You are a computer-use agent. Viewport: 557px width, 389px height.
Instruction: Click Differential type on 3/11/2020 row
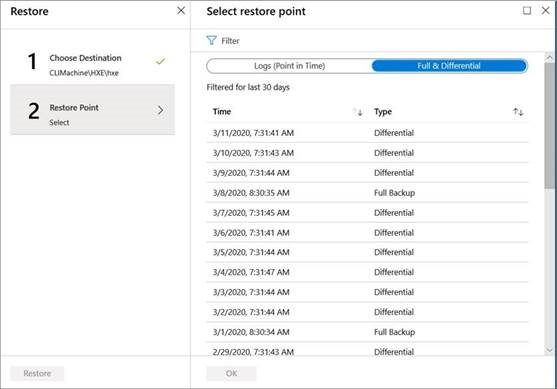(x=394, y=133)
